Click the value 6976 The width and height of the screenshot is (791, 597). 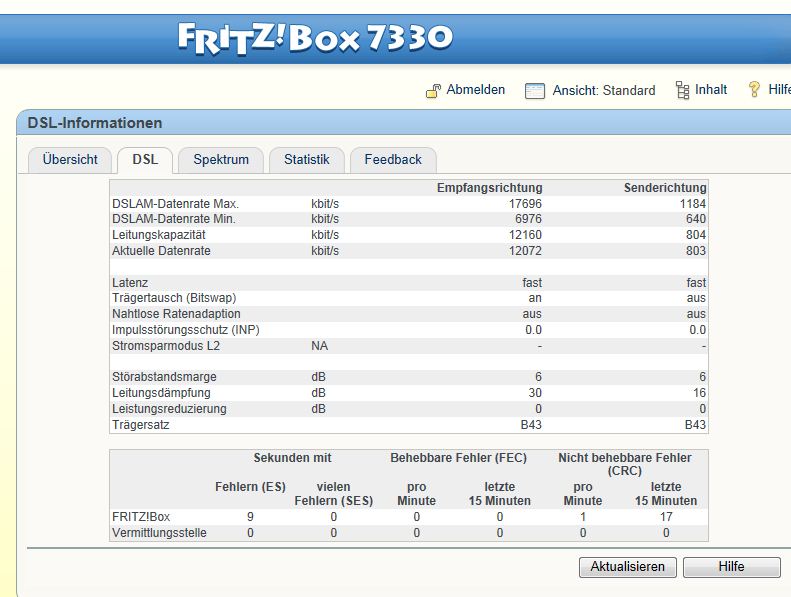click(x=528, y=219)
